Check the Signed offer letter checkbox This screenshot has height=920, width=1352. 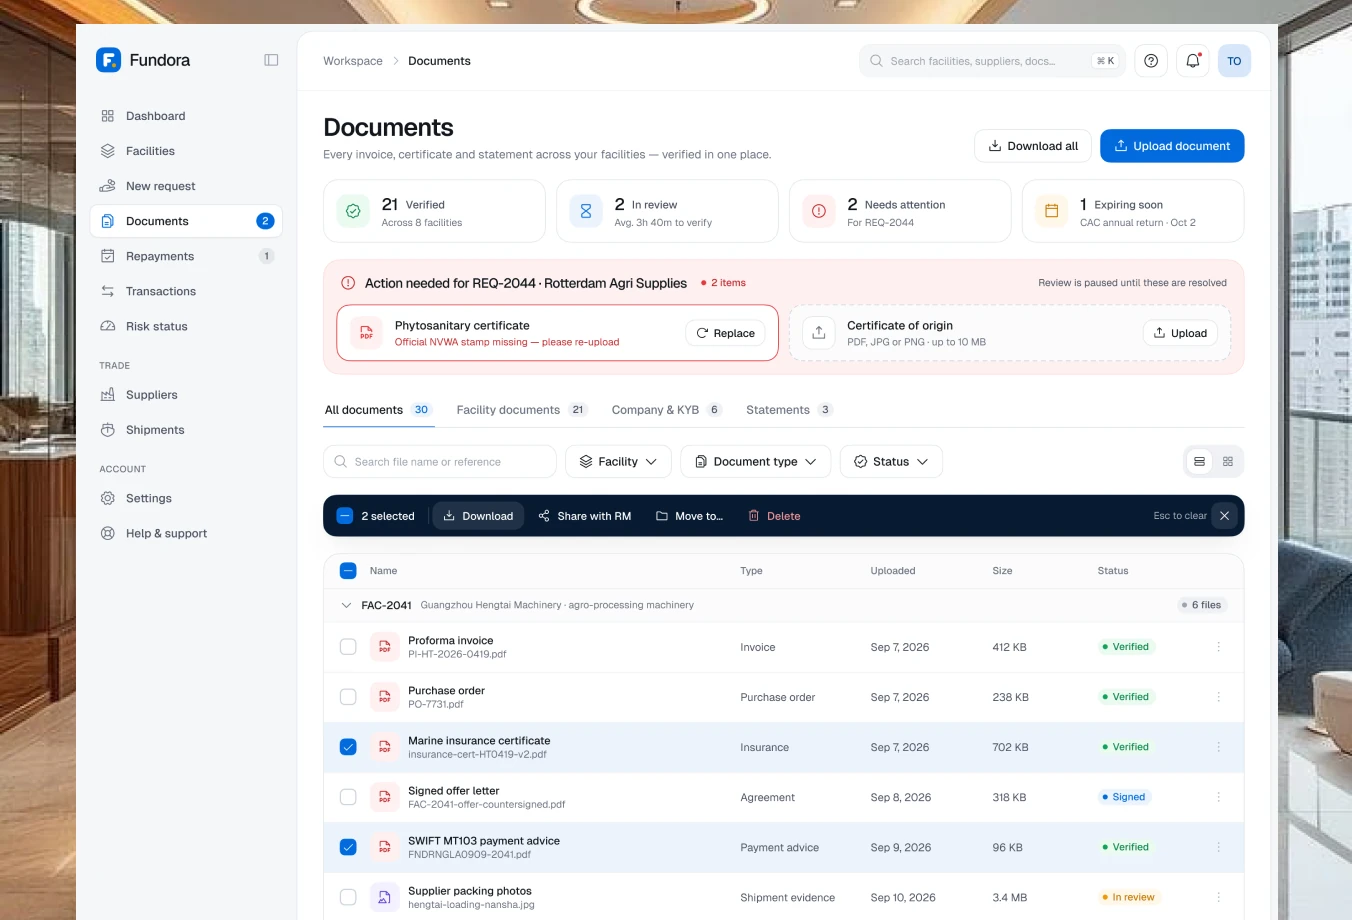coord(348,797)
